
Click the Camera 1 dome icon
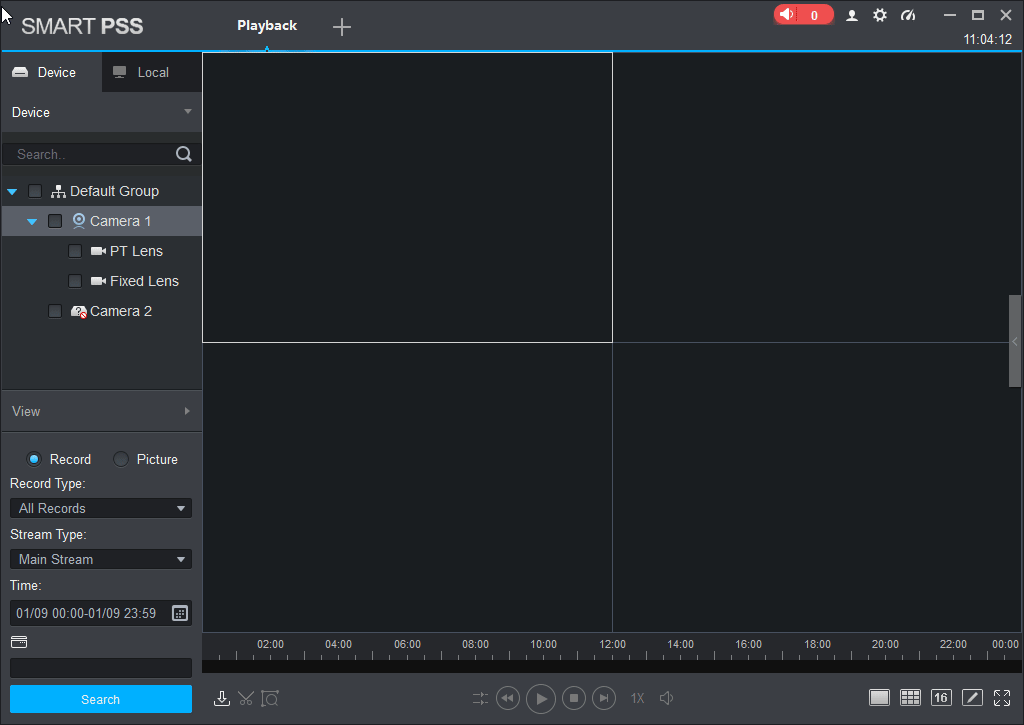(78, 221)
